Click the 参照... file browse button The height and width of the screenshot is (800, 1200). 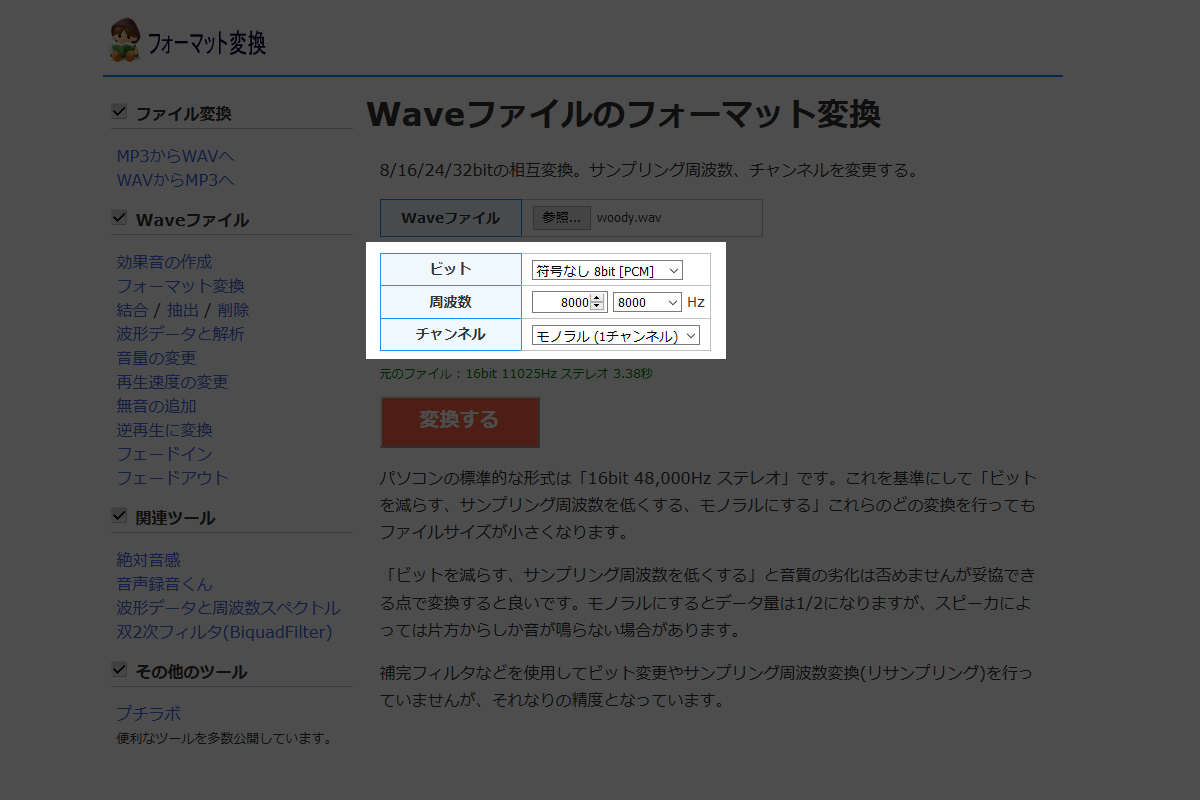(561, 217)
